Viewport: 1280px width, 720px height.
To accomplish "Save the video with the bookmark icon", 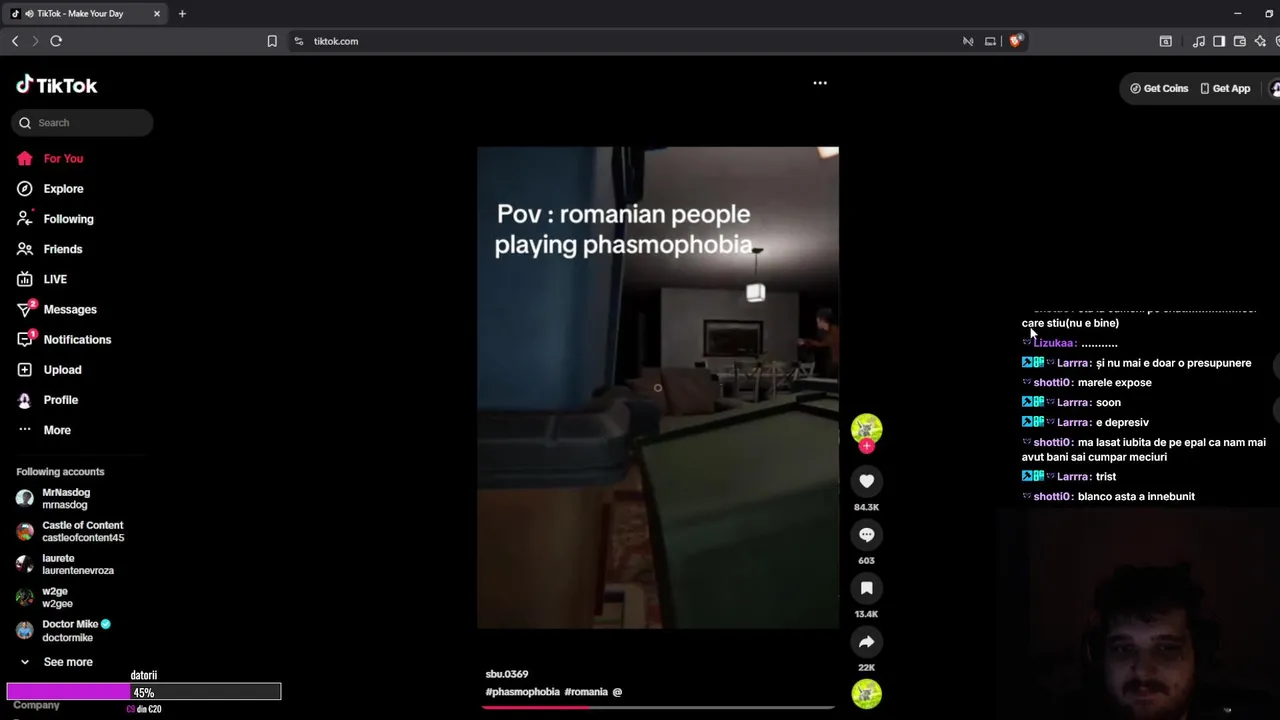I will (x=867, y=588).
